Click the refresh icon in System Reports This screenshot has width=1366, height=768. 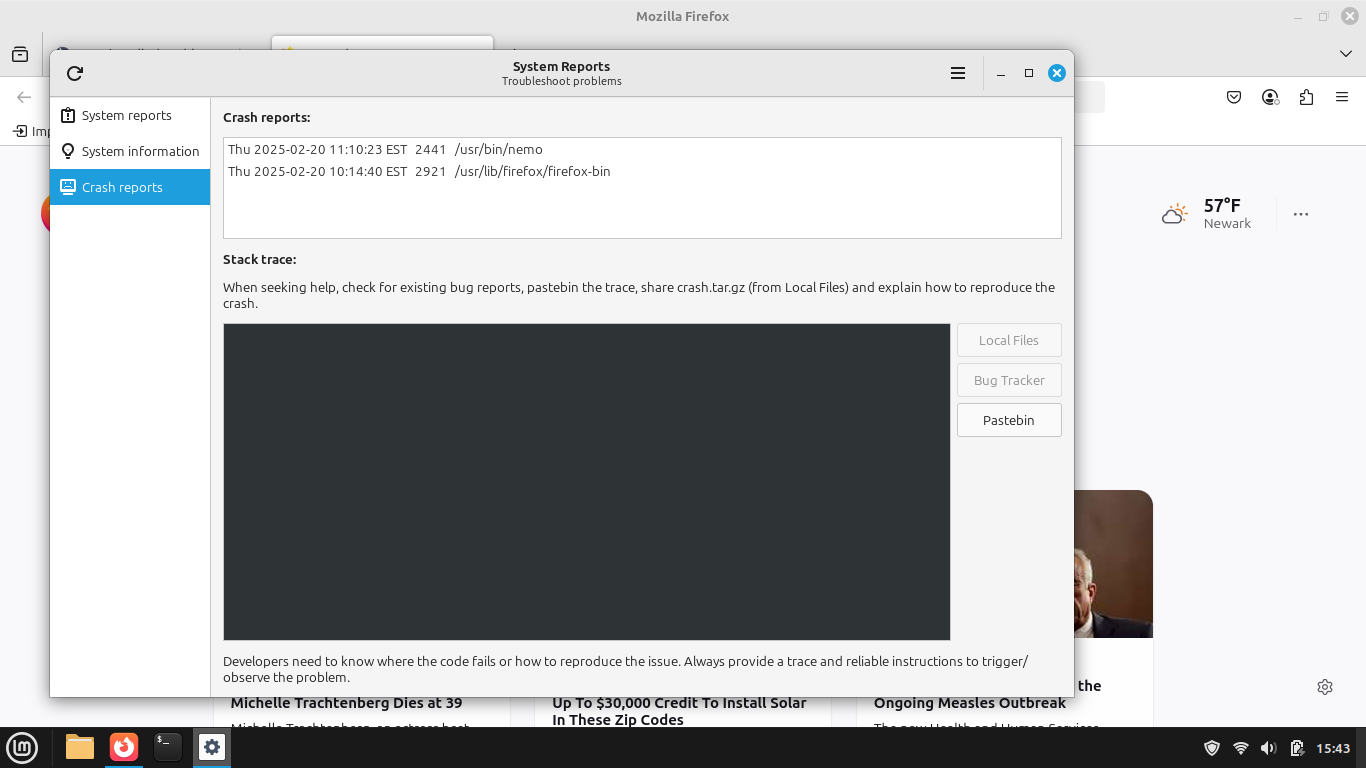[75, 73]
